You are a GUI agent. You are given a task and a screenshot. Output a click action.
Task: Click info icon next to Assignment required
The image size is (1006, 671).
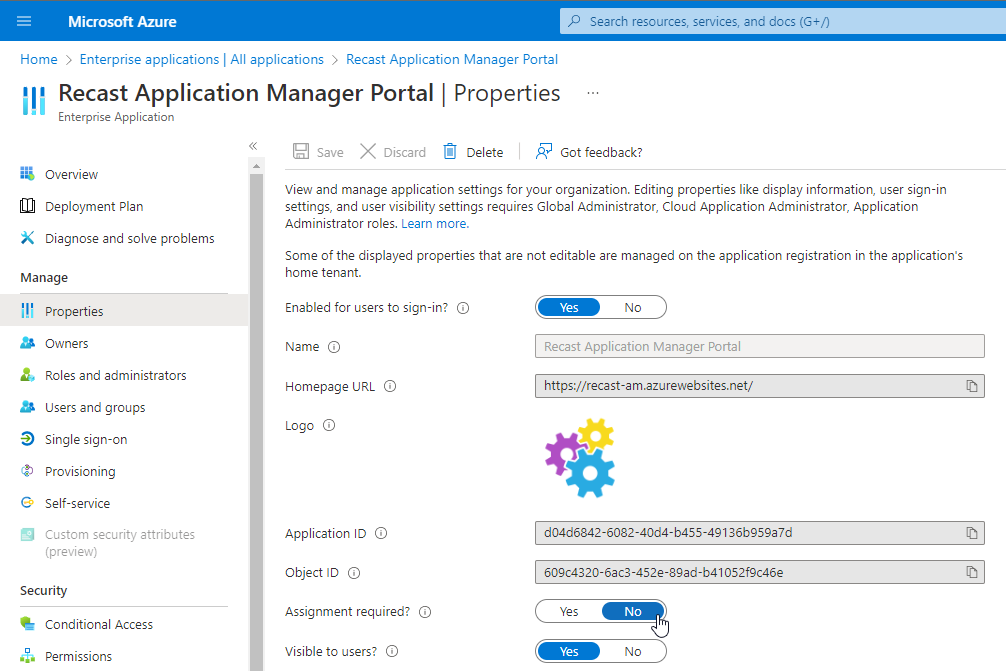click(x=425, y=612)
